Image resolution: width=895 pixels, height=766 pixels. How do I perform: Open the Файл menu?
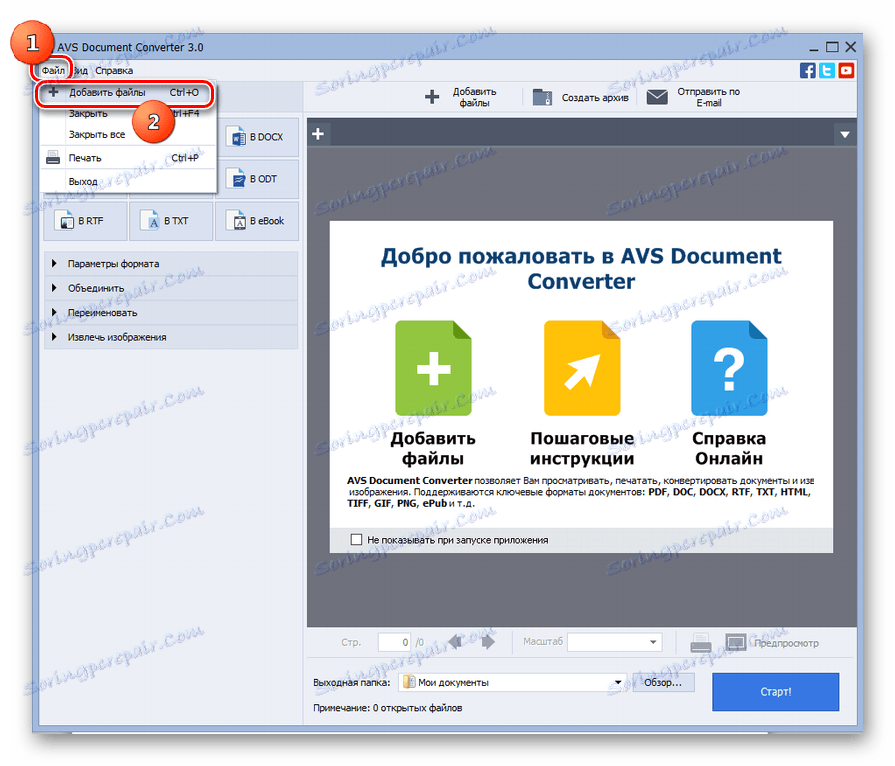(53, 71)
